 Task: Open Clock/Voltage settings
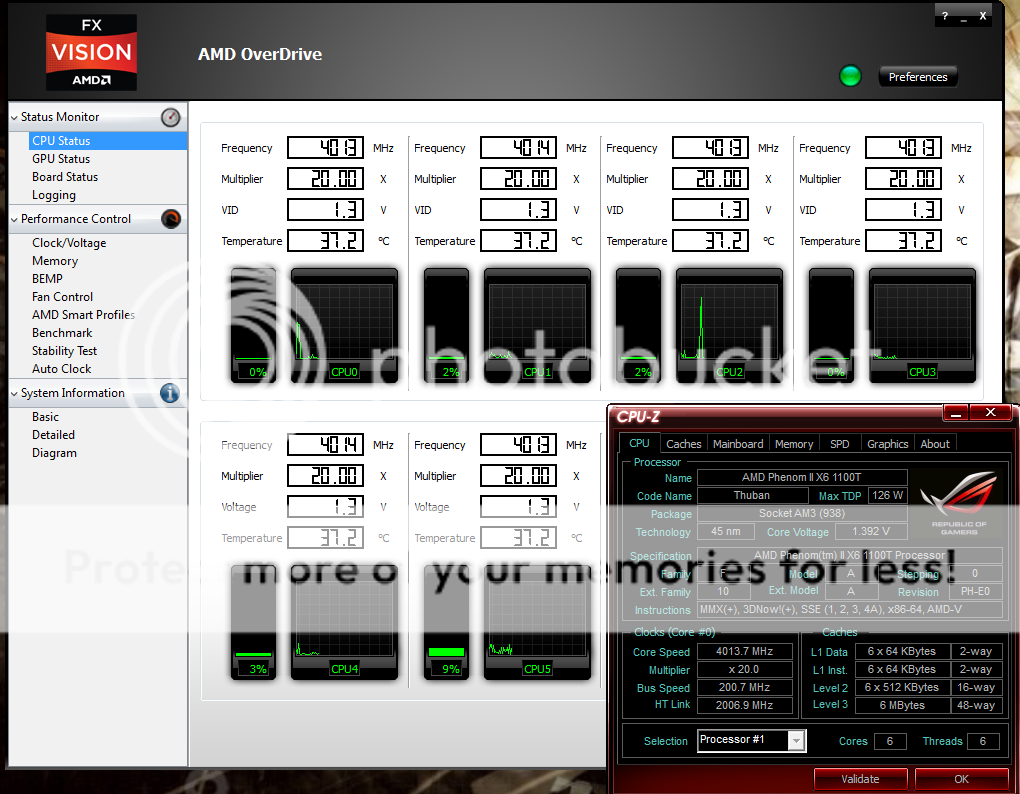(x=69, y=243)
